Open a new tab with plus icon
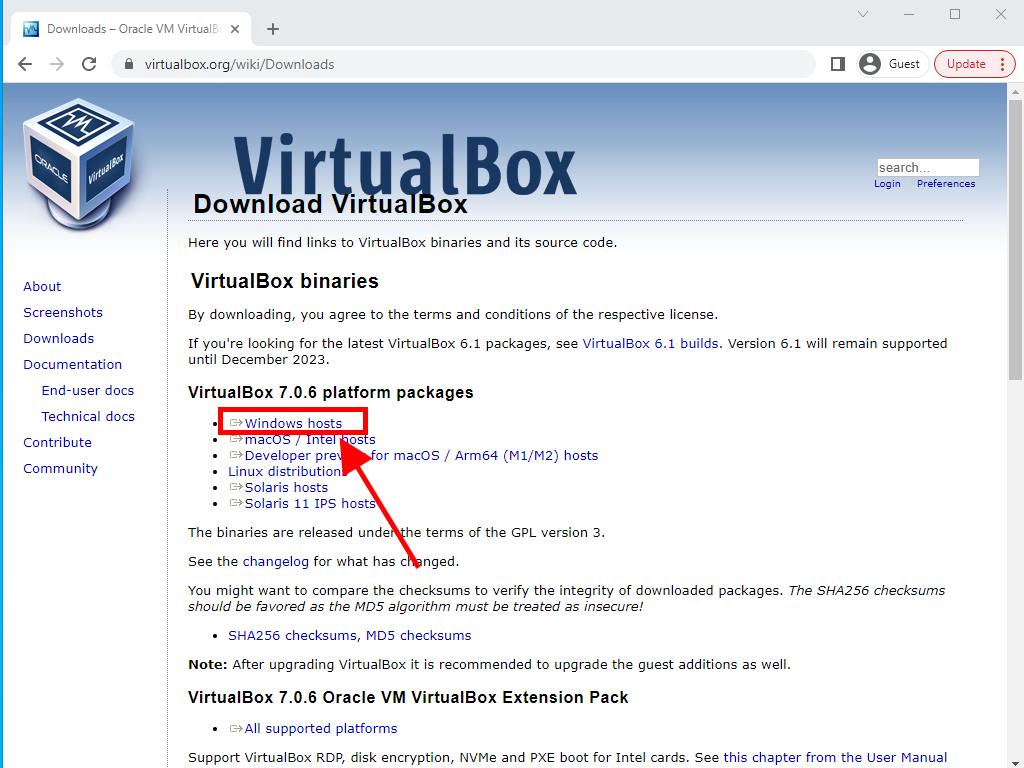The width and height of the screenshot is (1024, 768). click(273, 29)
